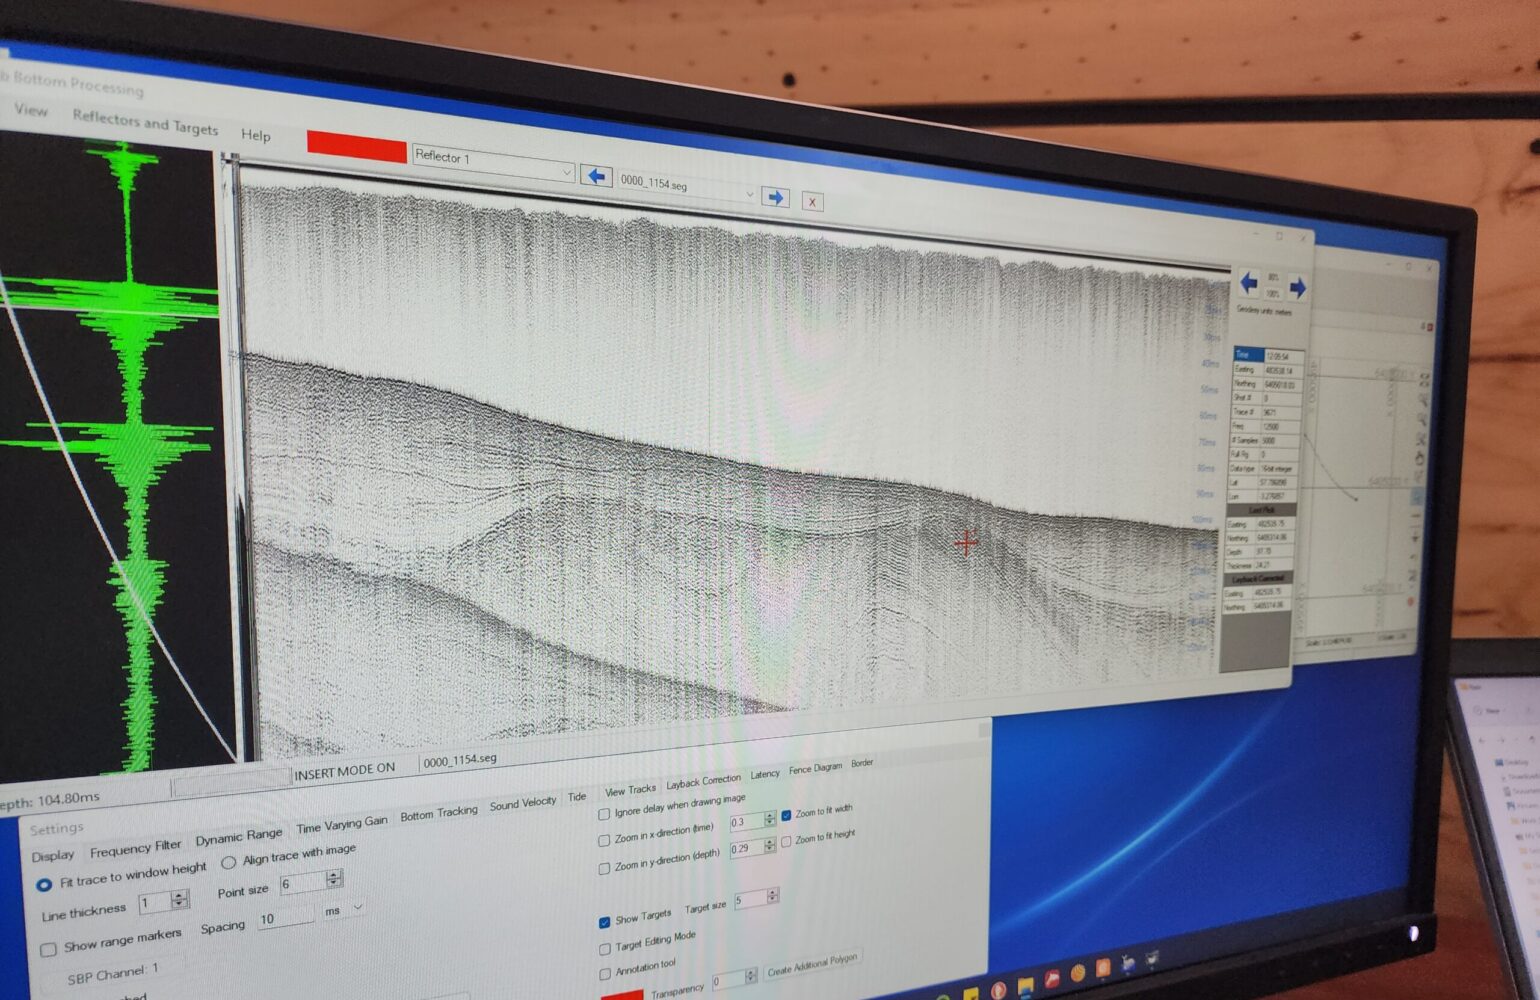Open the View menu

point(31,110)
